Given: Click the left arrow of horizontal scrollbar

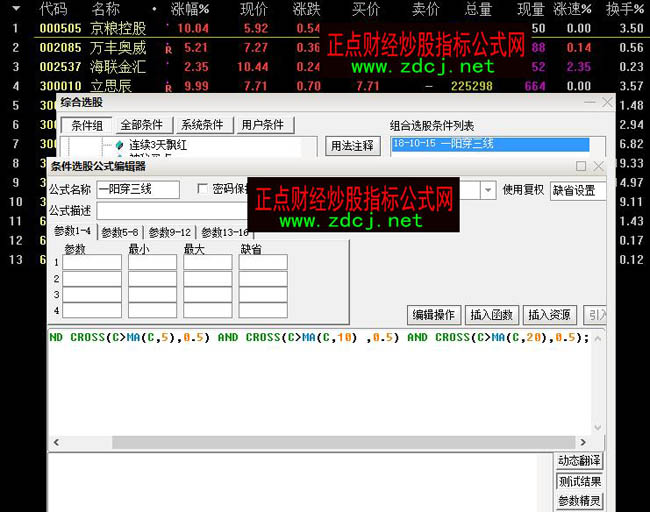Looking at the screenshot, I should [x=54, y=442].
